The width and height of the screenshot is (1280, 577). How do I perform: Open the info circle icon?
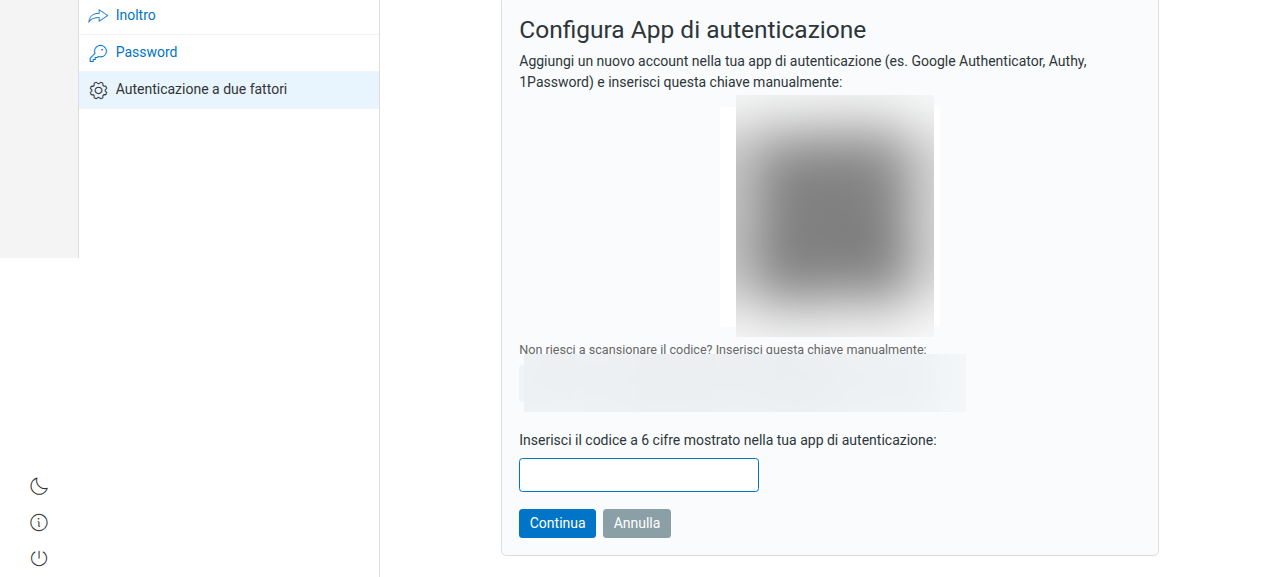click(39, 522)
